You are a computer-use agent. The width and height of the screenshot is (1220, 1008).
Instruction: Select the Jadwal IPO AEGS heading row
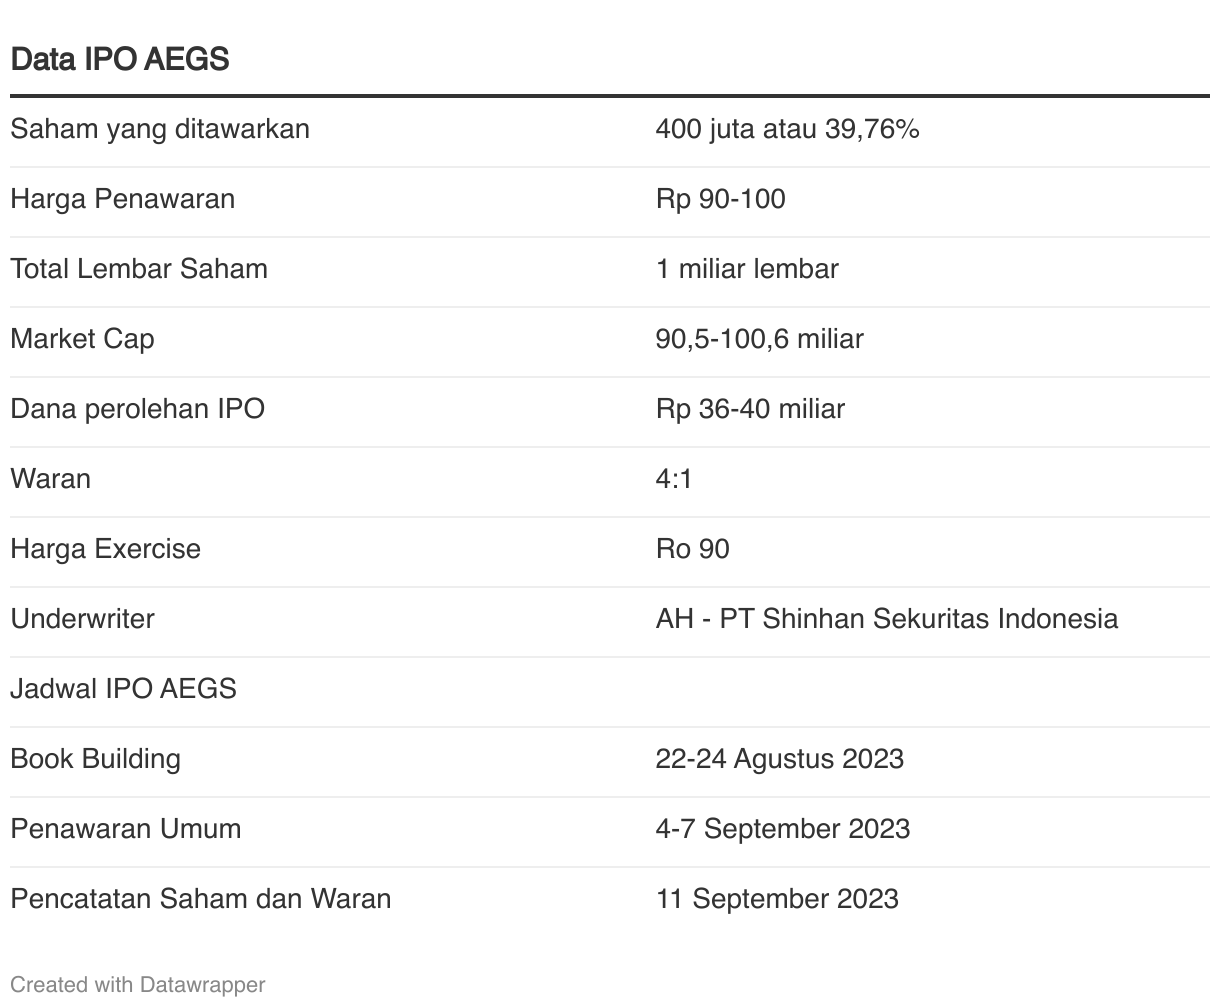point(610,689)
